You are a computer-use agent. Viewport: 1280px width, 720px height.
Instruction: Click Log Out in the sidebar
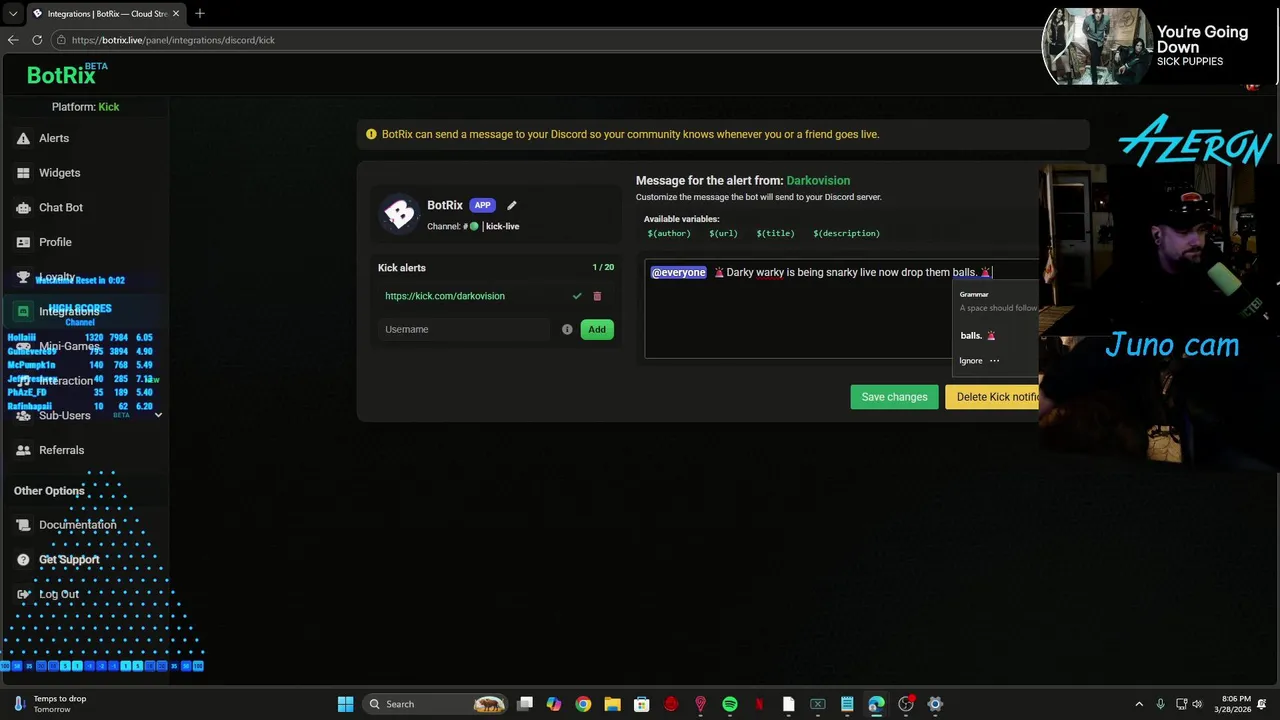tap(59, 594)
